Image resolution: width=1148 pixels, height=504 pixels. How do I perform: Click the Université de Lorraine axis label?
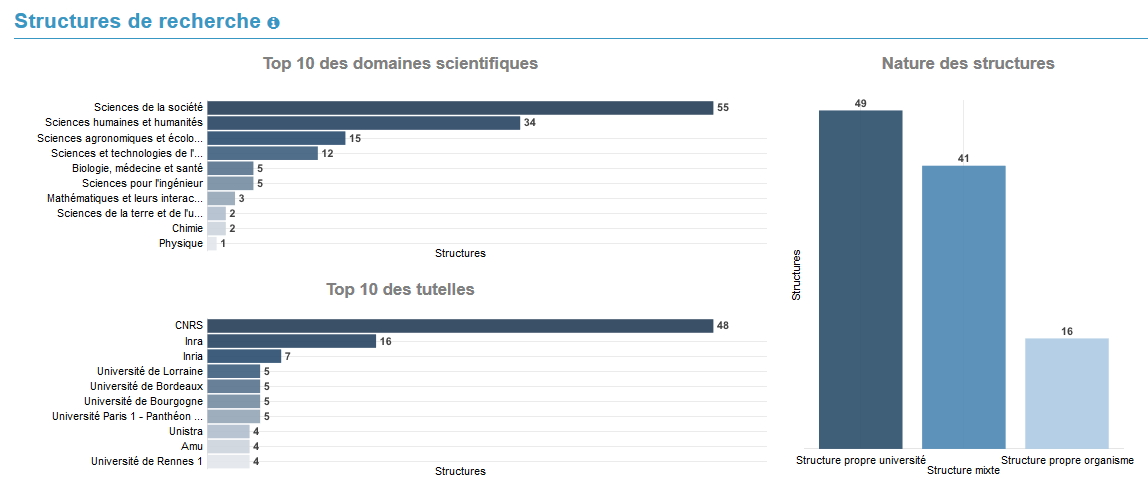(x=149, y=371)
